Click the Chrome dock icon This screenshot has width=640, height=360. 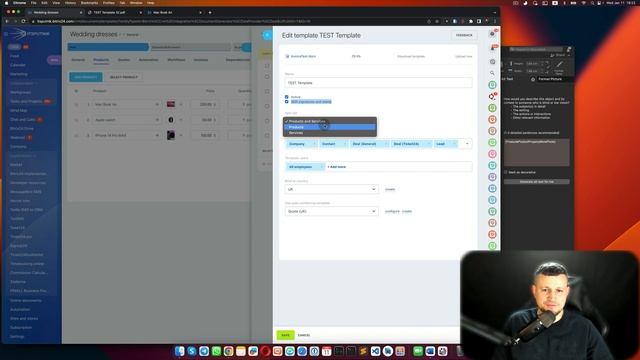(x=229, y=351)
